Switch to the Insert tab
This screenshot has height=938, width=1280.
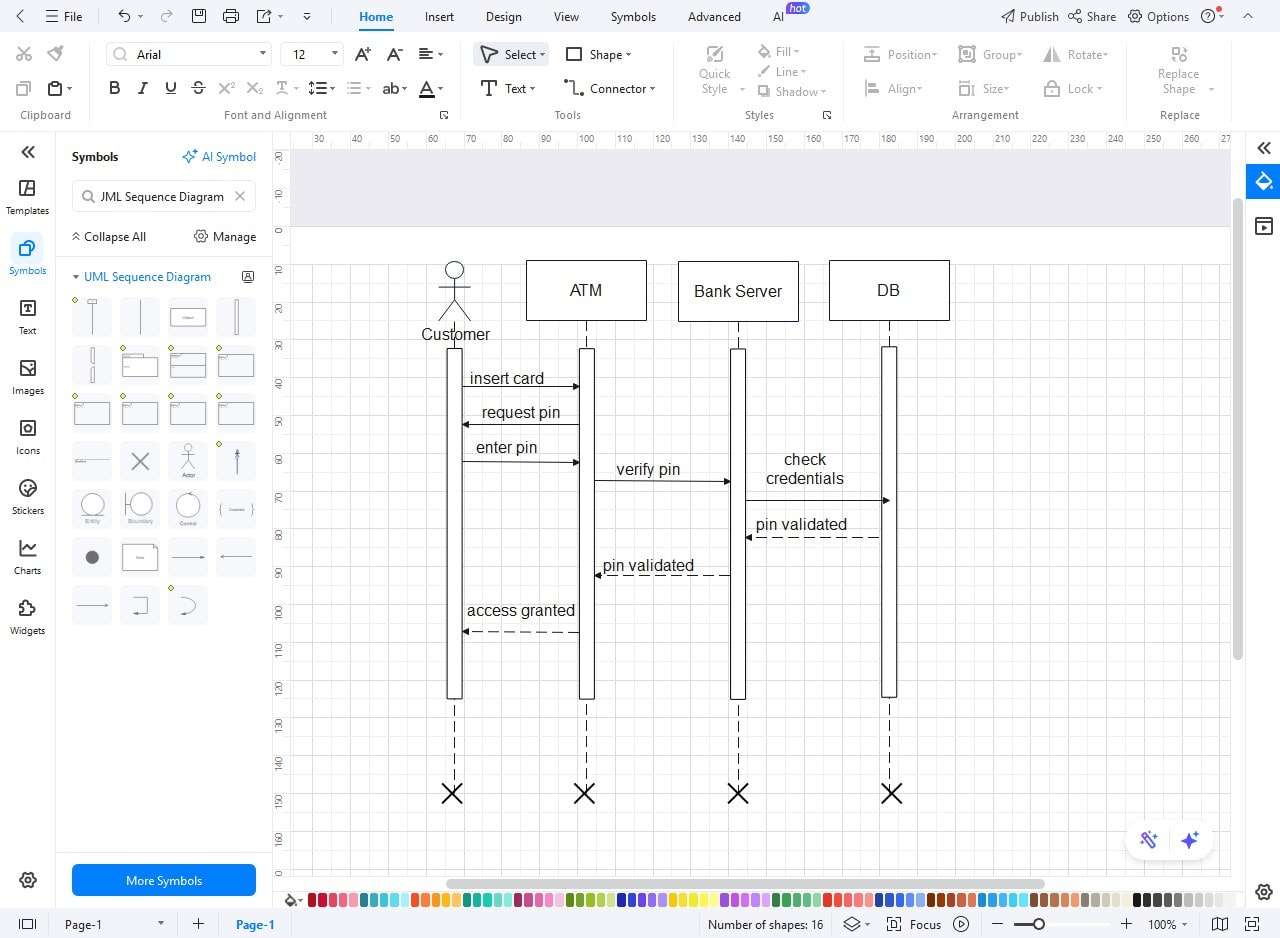pyautogui.click(x=439, y=16)
